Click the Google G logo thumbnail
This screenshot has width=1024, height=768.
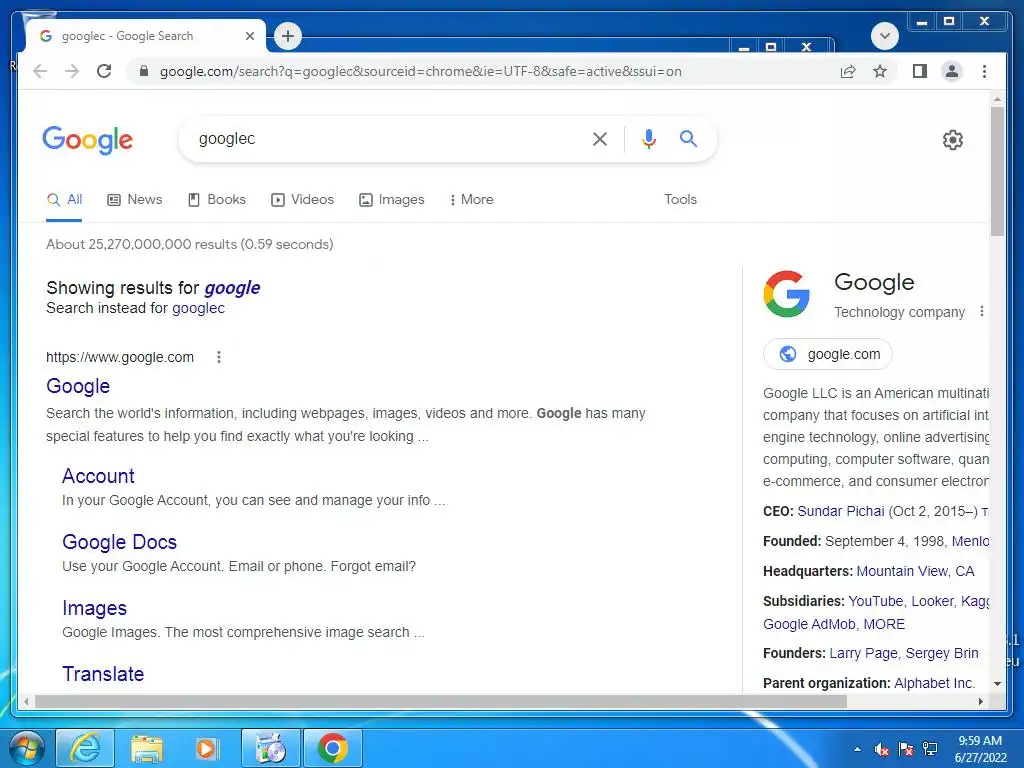[786, 294]
